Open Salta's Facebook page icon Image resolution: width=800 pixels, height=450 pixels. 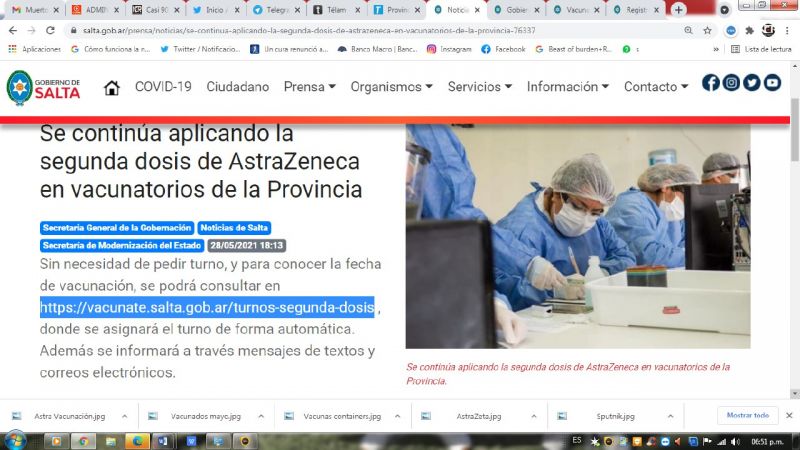point(711,83)
